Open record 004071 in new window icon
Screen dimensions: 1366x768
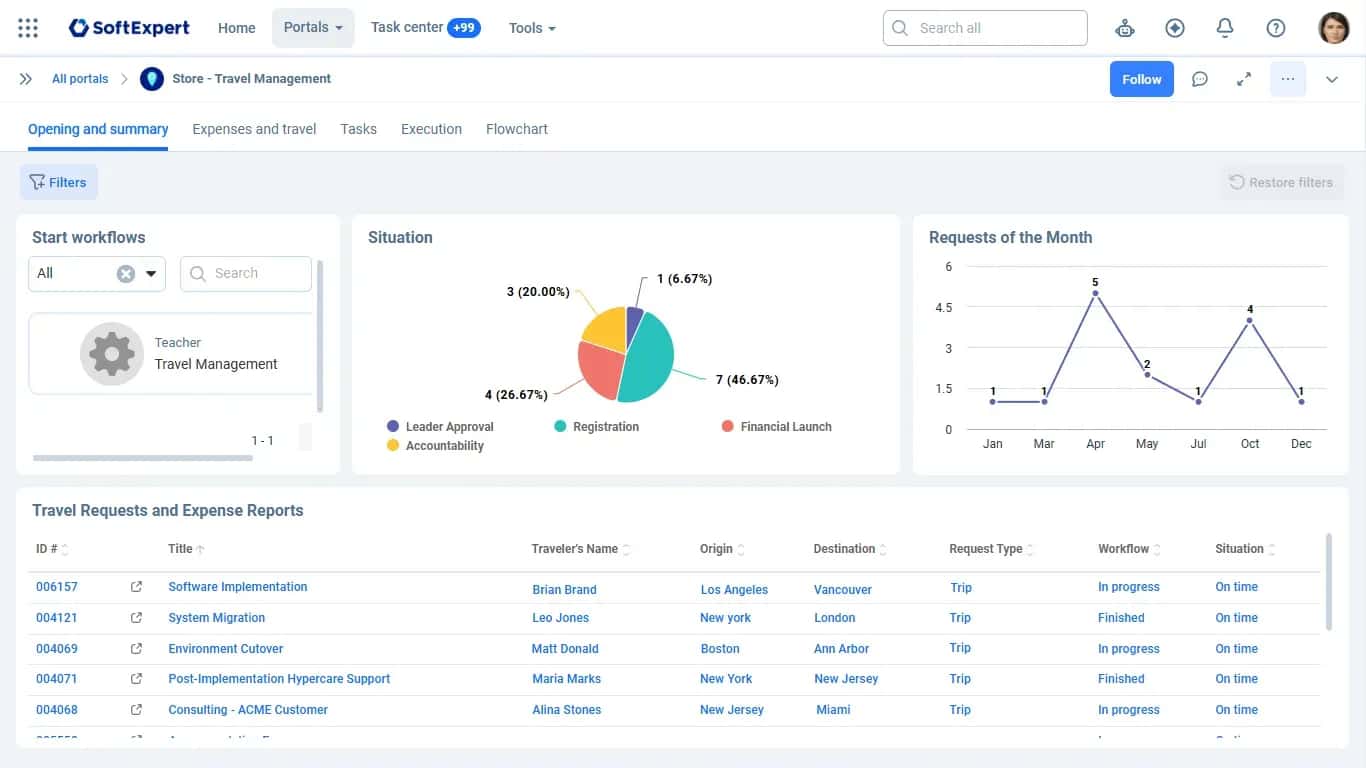tap(136, 679)
